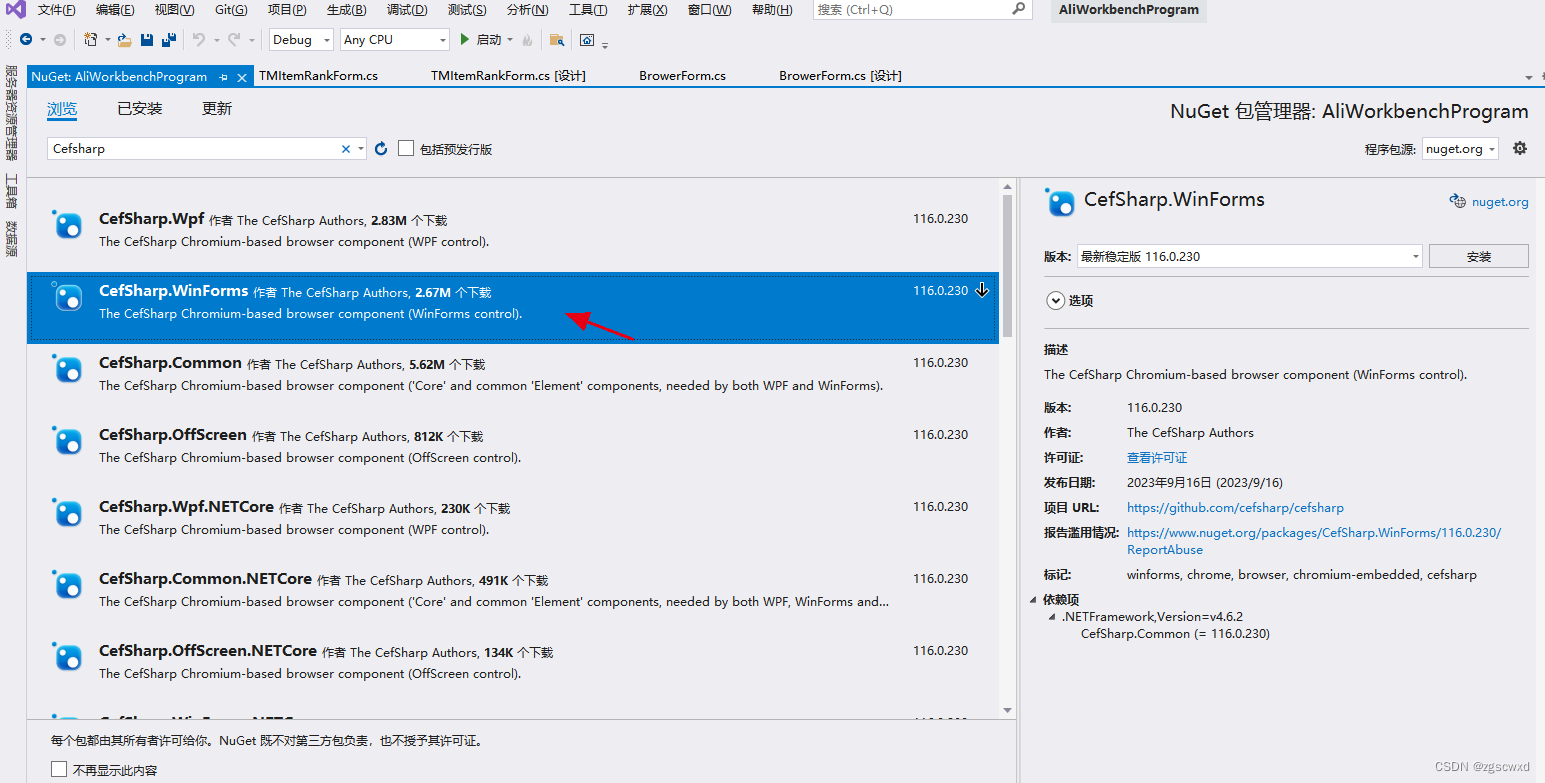
Task: Click the CefSharp.Wpf.NETCore package icon
Action: click(68, 514)
